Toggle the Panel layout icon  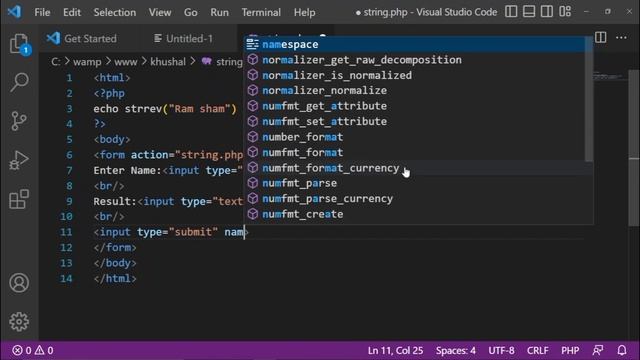pos(529,11)
